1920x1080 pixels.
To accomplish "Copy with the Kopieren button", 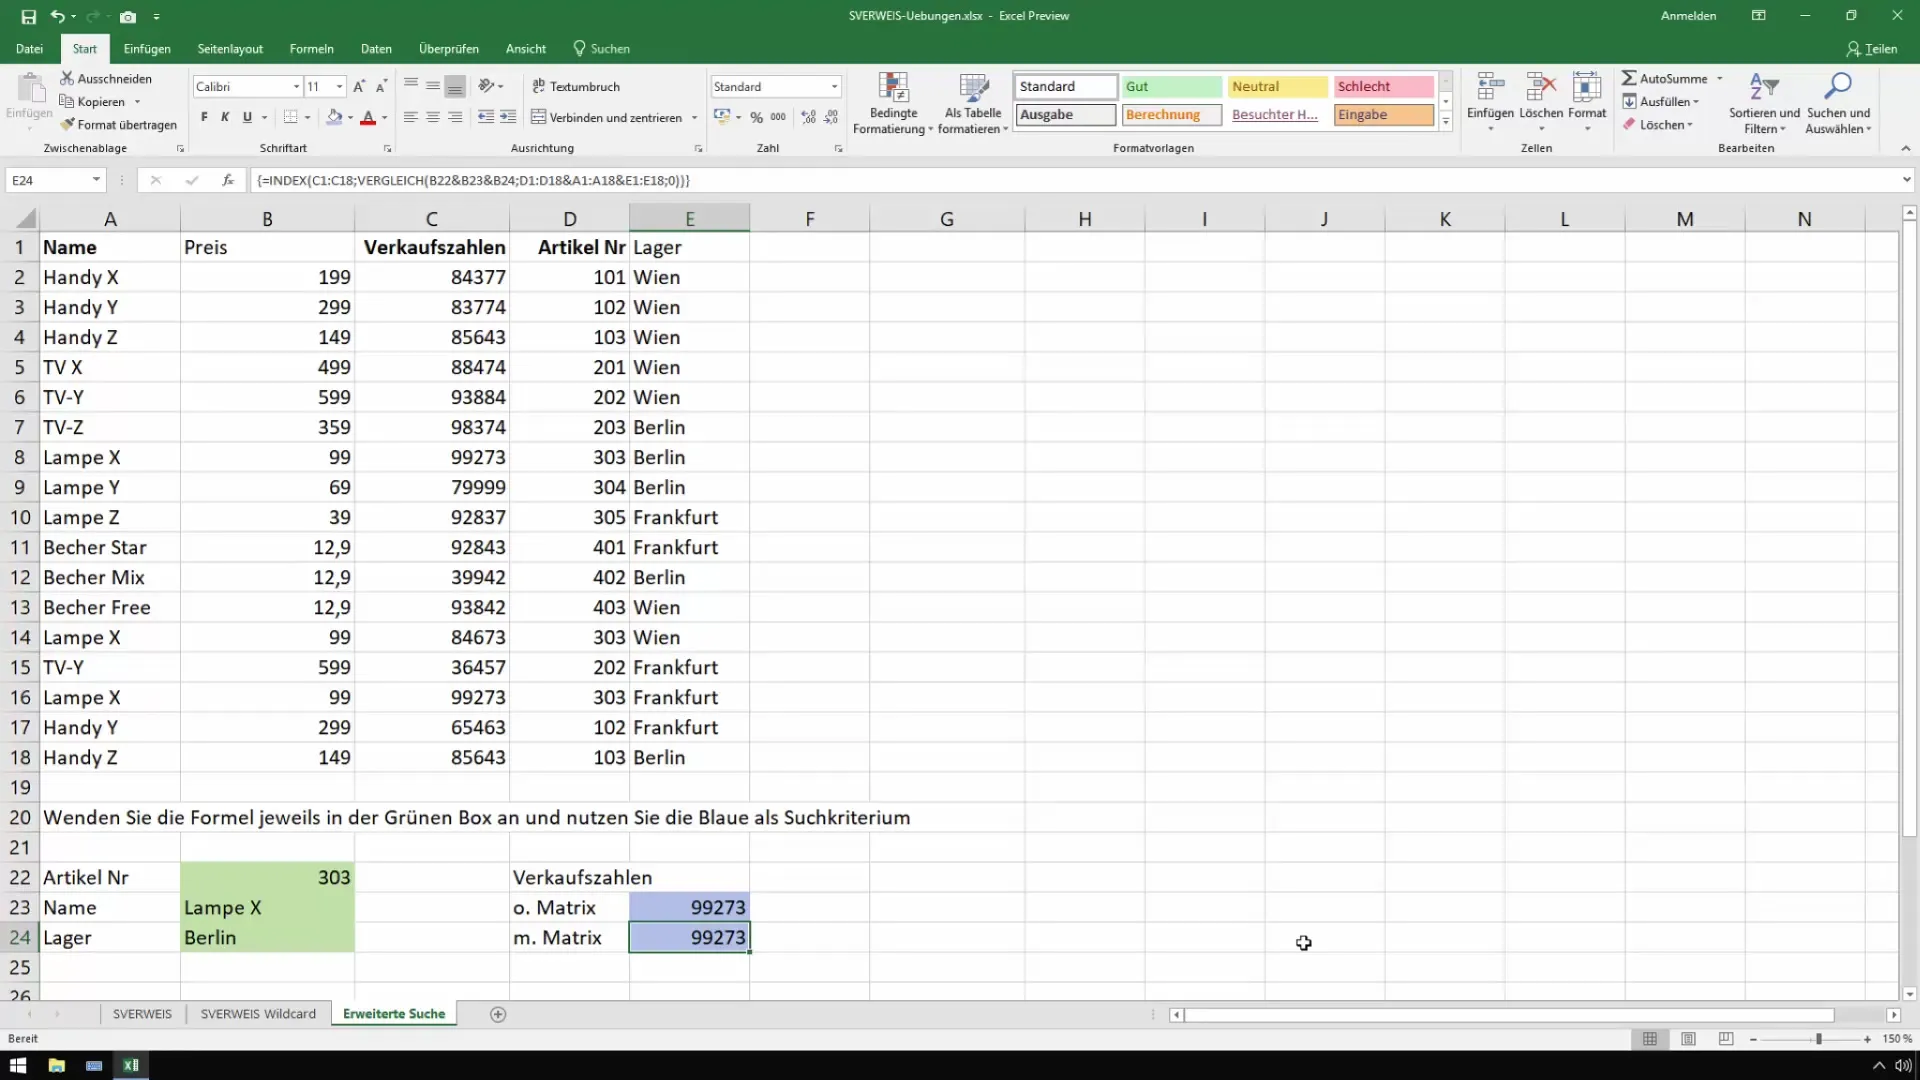I will tap(93, 101).
